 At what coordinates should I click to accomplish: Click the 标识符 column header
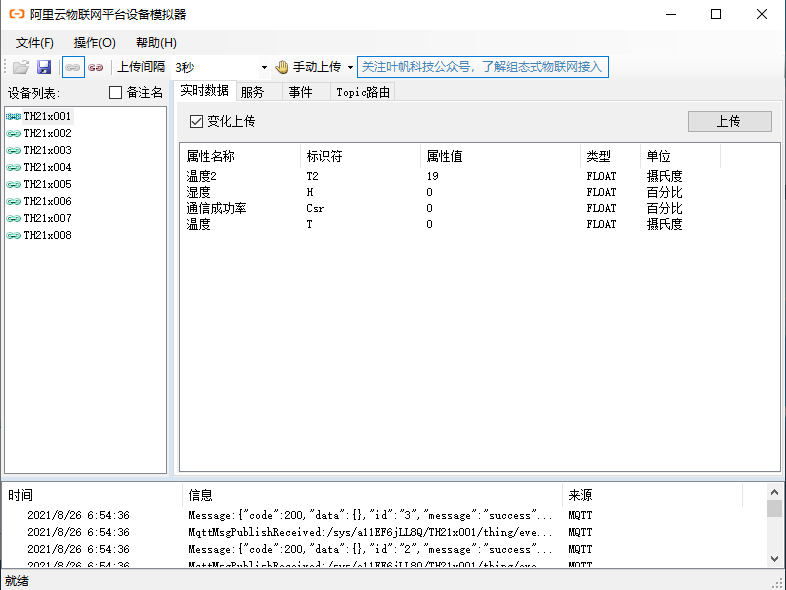(x=360, y=156)
